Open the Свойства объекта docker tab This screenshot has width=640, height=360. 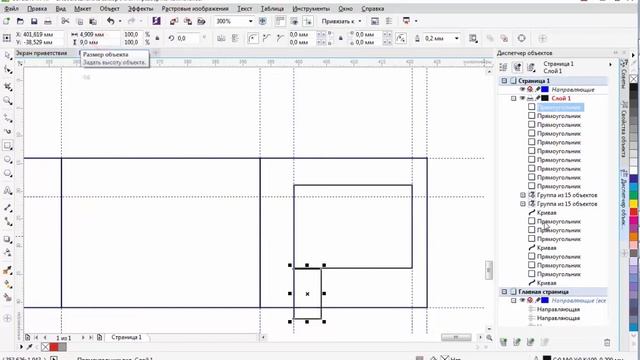(x=624, y=129)
